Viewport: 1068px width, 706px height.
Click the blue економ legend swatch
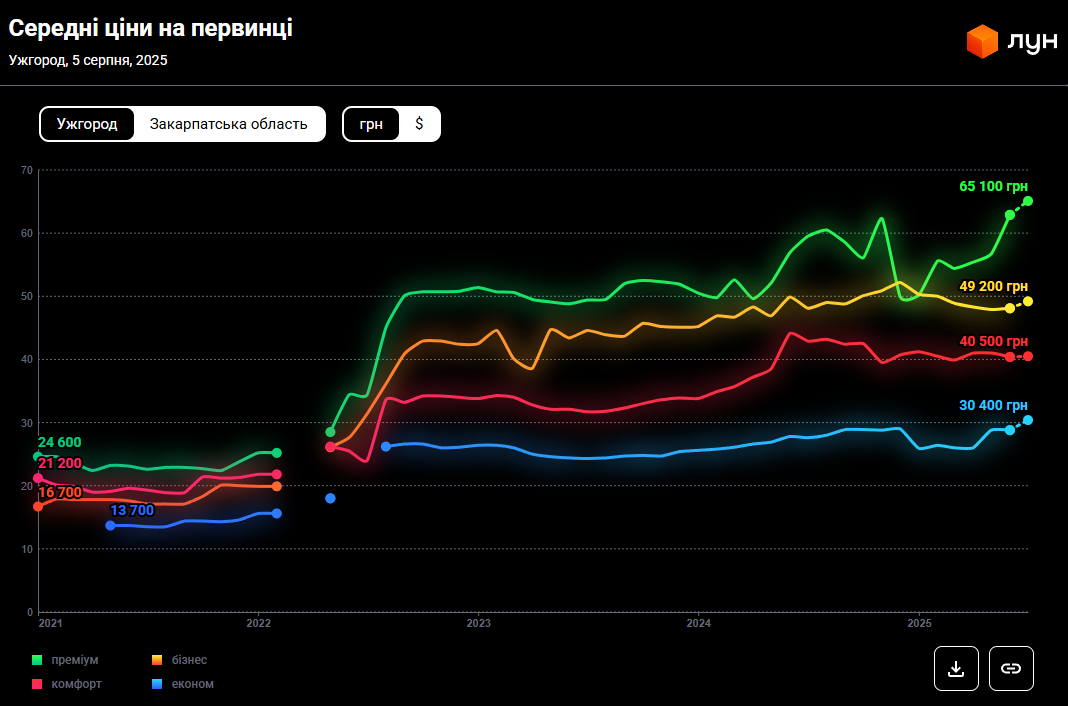click(157, 684)
